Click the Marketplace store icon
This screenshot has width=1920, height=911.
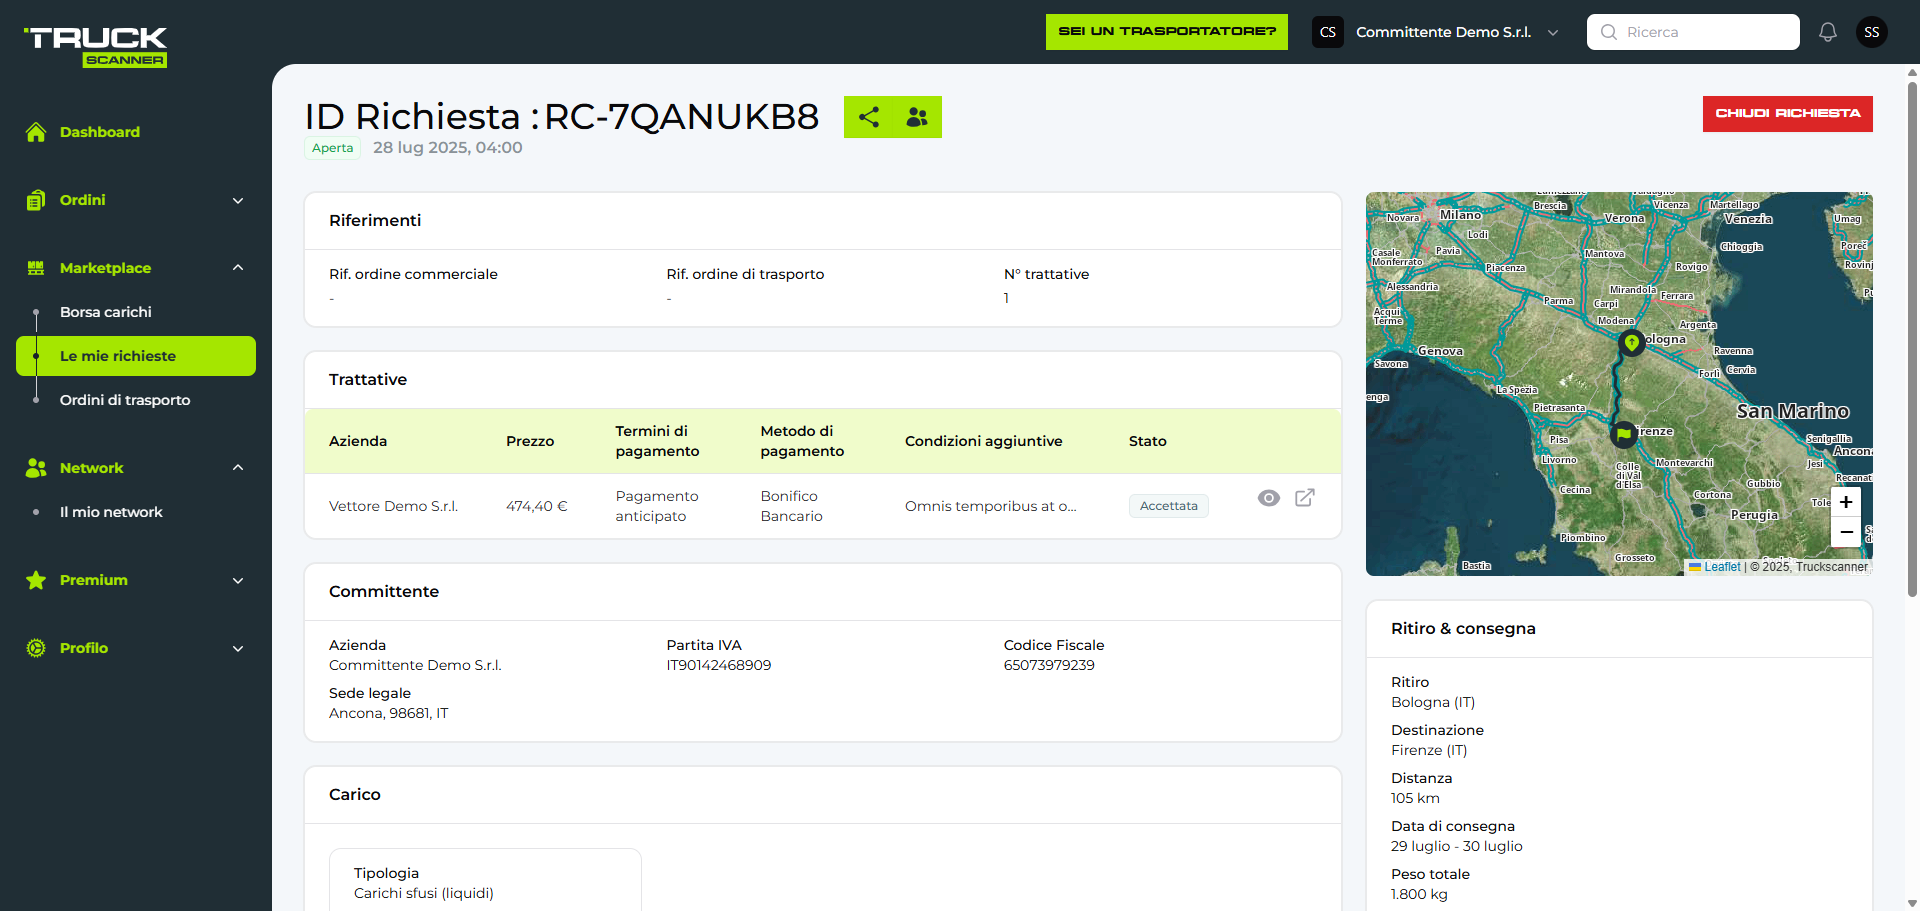tap(36, 268)
